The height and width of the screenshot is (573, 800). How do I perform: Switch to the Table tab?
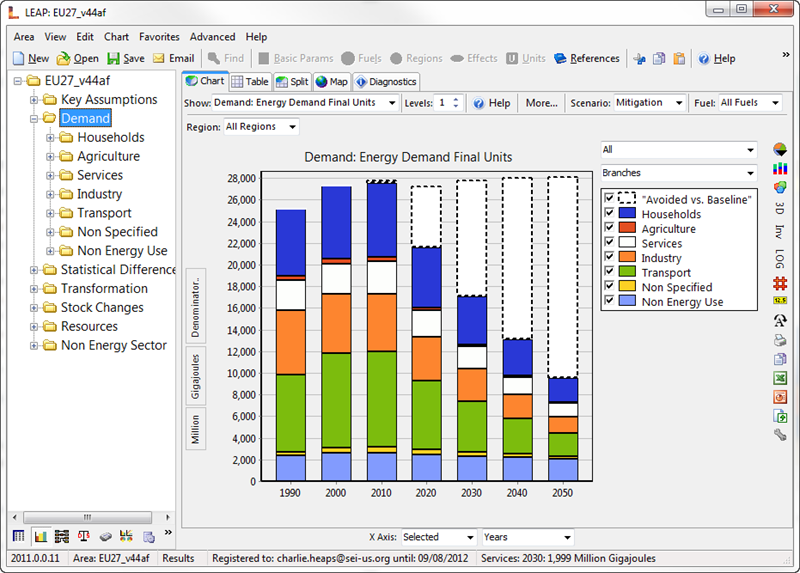249,82
